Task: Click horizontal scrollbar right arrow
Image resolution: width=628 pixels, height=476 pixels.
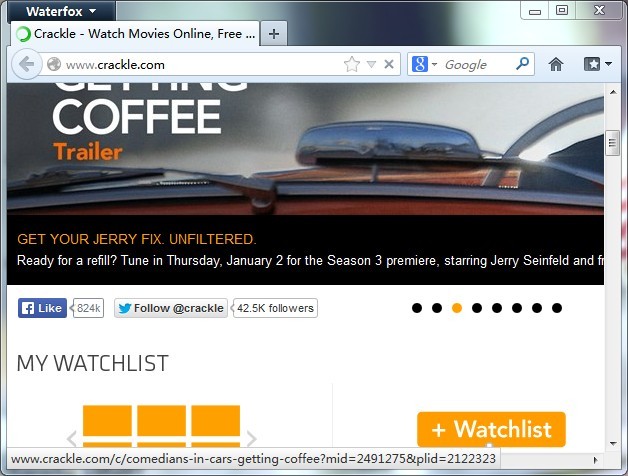Action: (596, 460)
